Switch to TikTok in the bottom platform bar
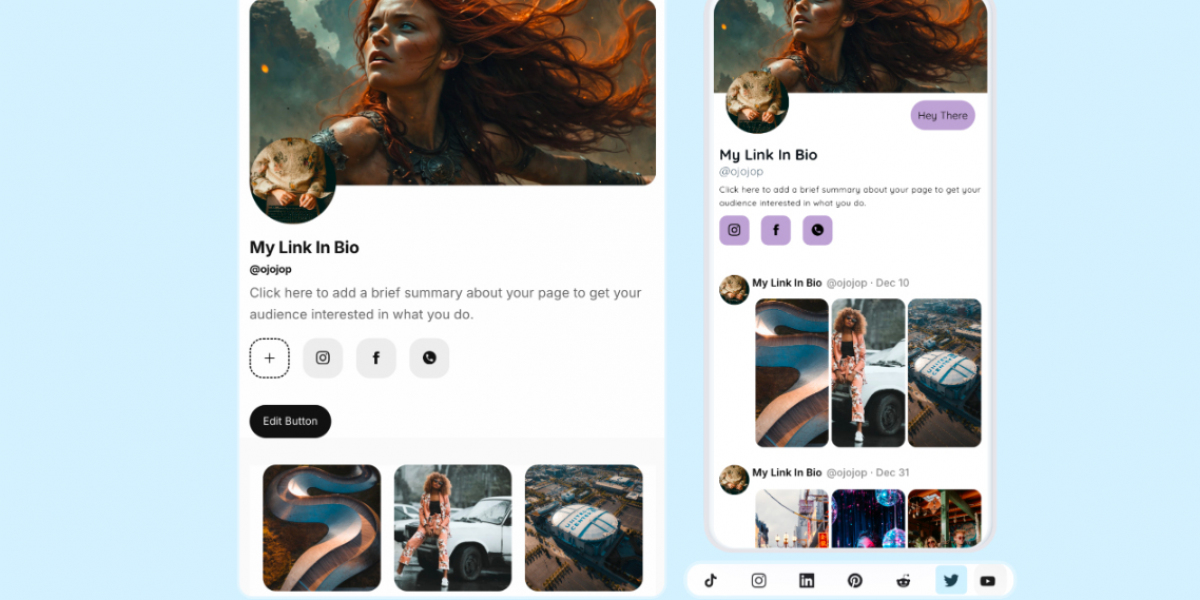Viewport: 1200px width, 600px height. [711, 581]
